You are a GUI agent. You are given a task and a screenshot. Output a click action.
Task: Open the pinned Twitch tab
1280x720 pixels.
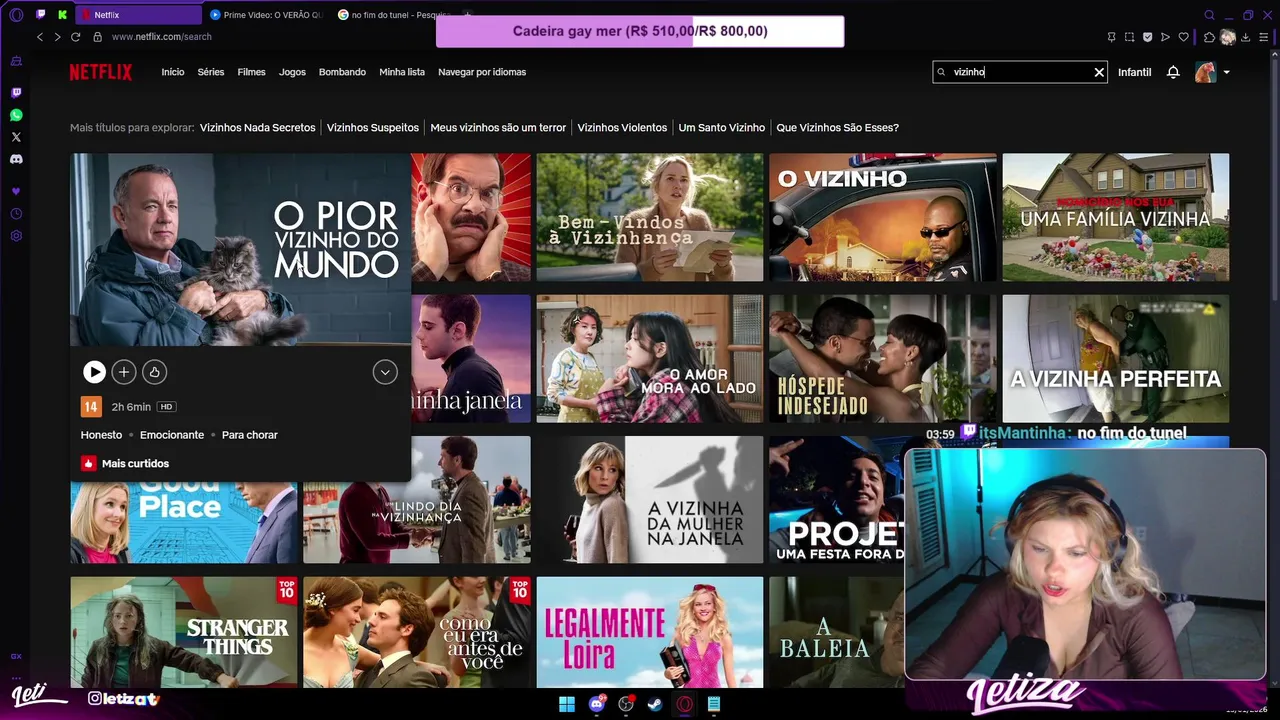tap(41, 15)
